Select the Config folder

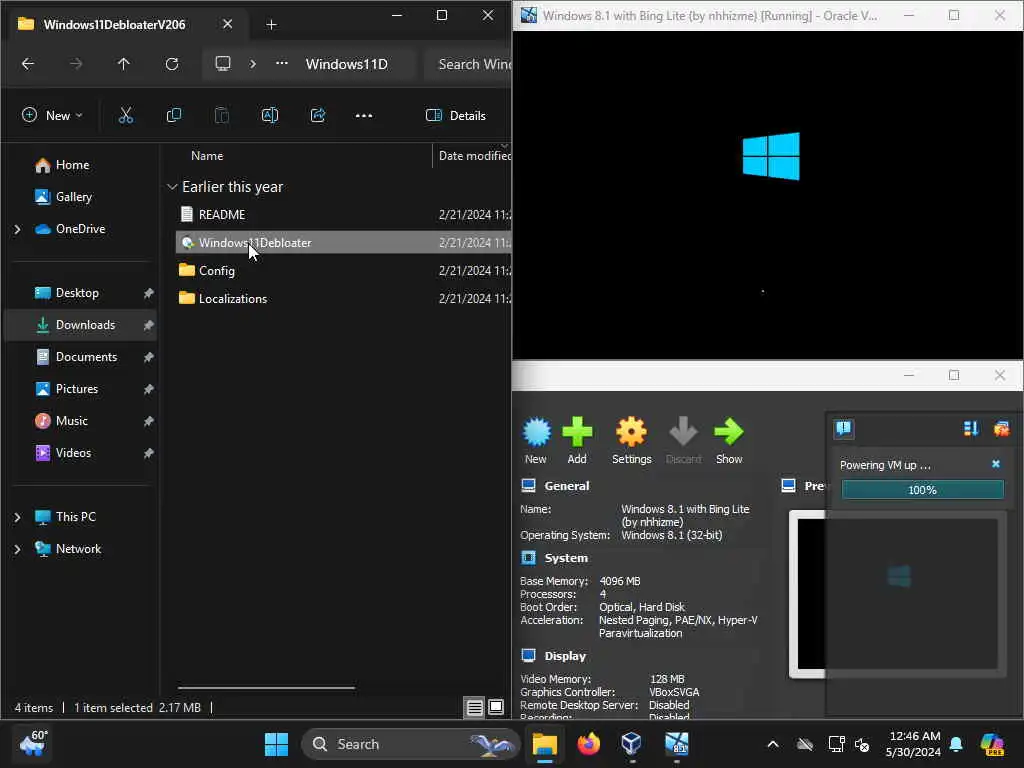pyautogui.click(x=344, y=271)
